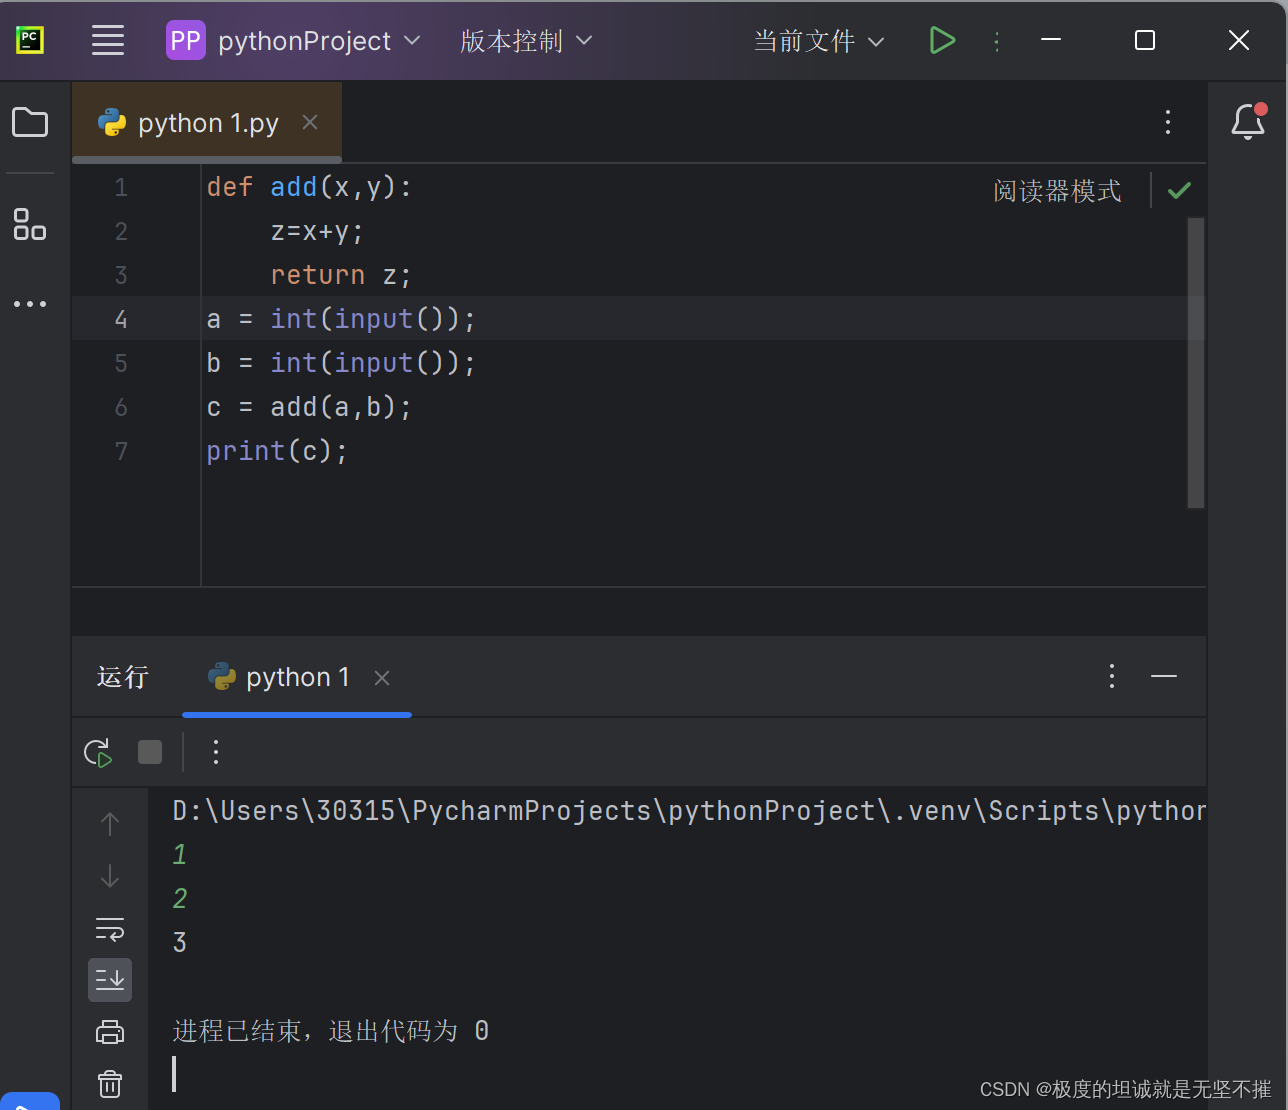
Task: Print the console output
Action: (109, 1031)
